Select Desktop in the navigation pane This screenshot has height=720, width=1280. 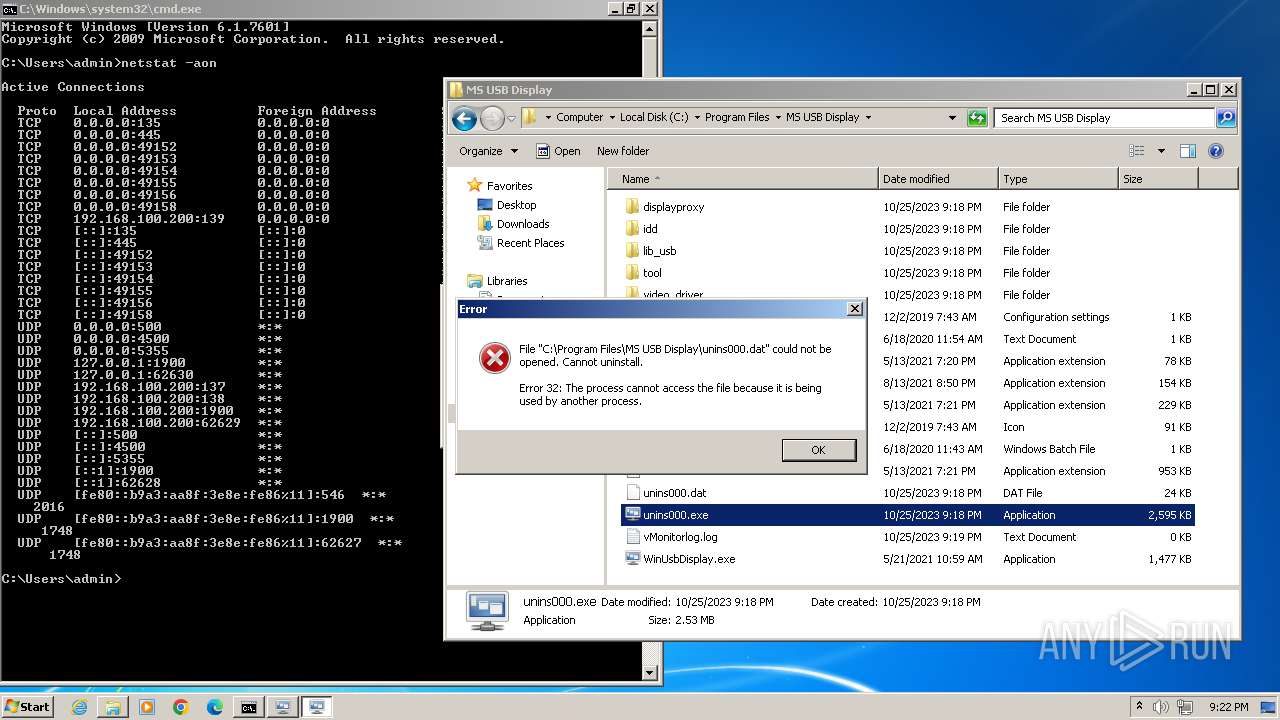click(516, 205)
